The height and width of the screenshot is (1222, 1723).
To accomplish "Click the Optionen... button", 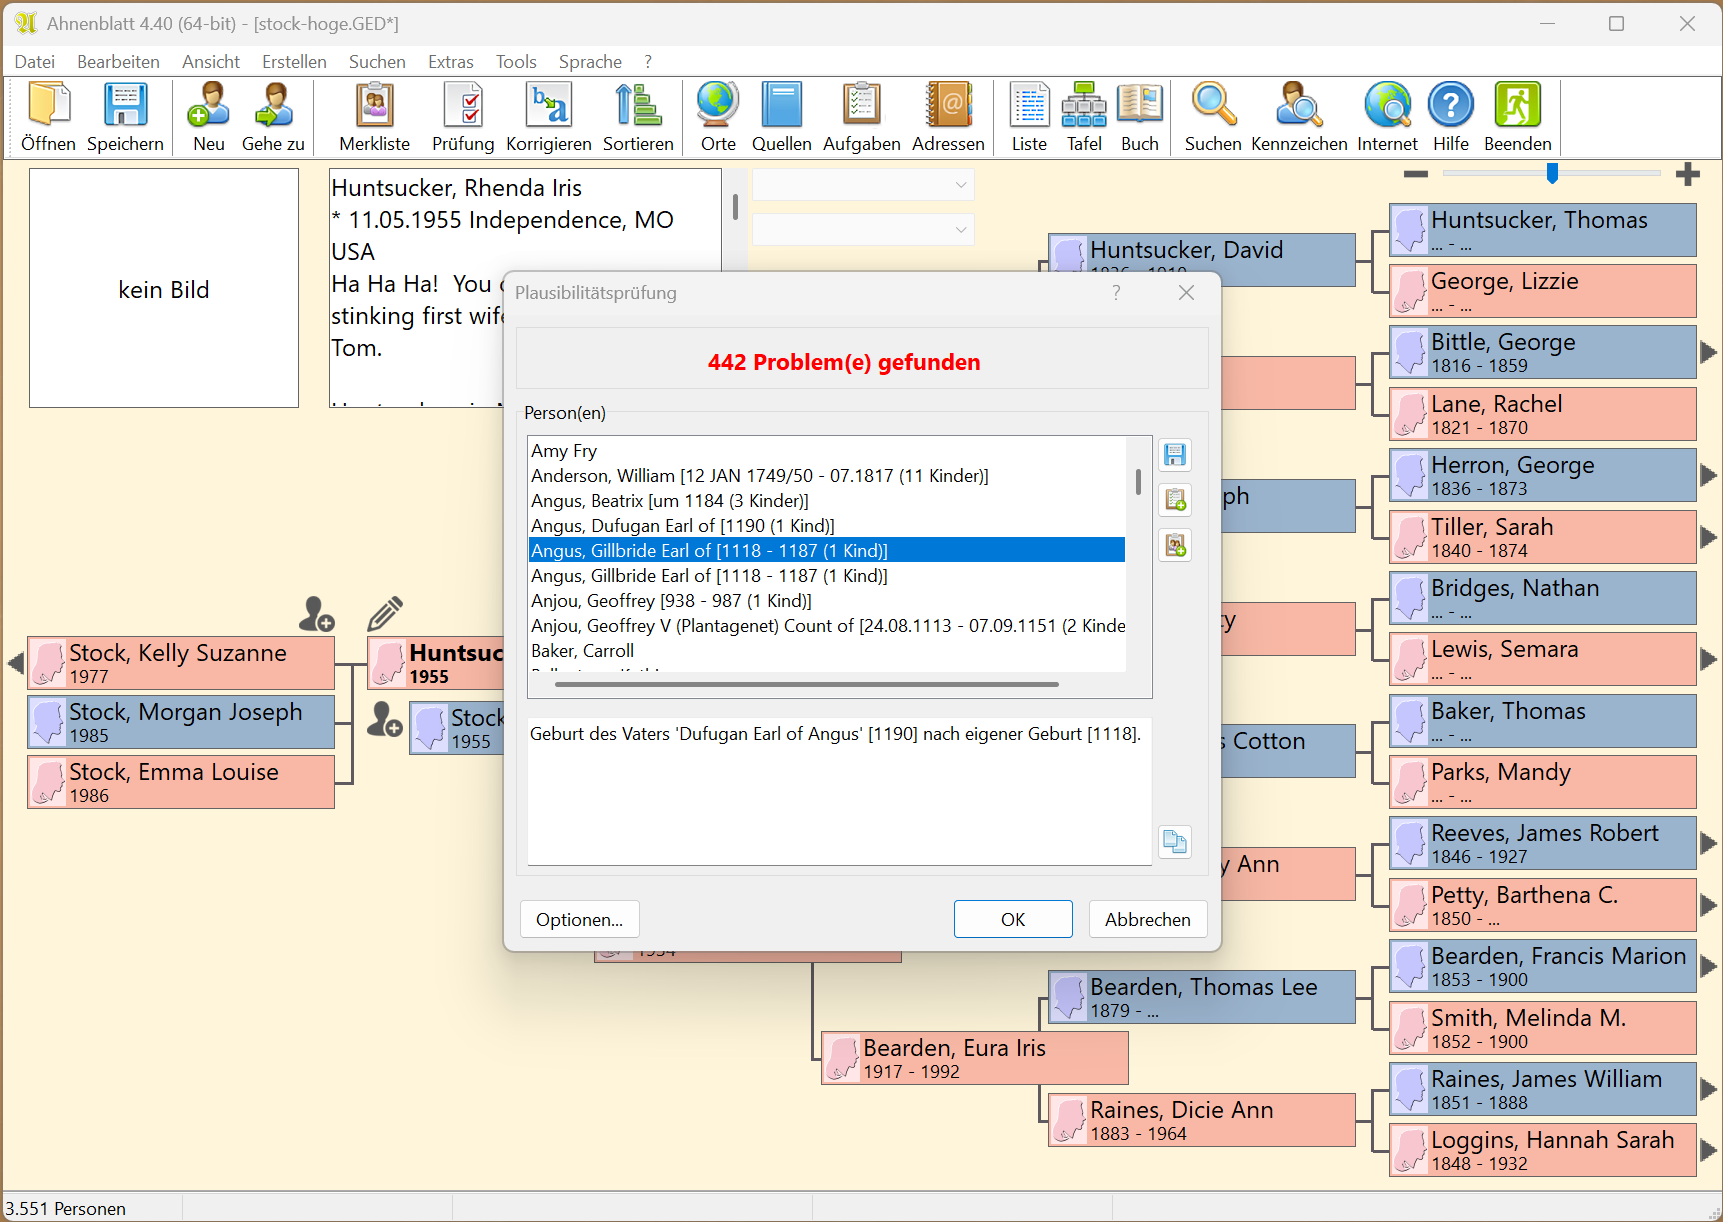I will (x=579, y=919).
